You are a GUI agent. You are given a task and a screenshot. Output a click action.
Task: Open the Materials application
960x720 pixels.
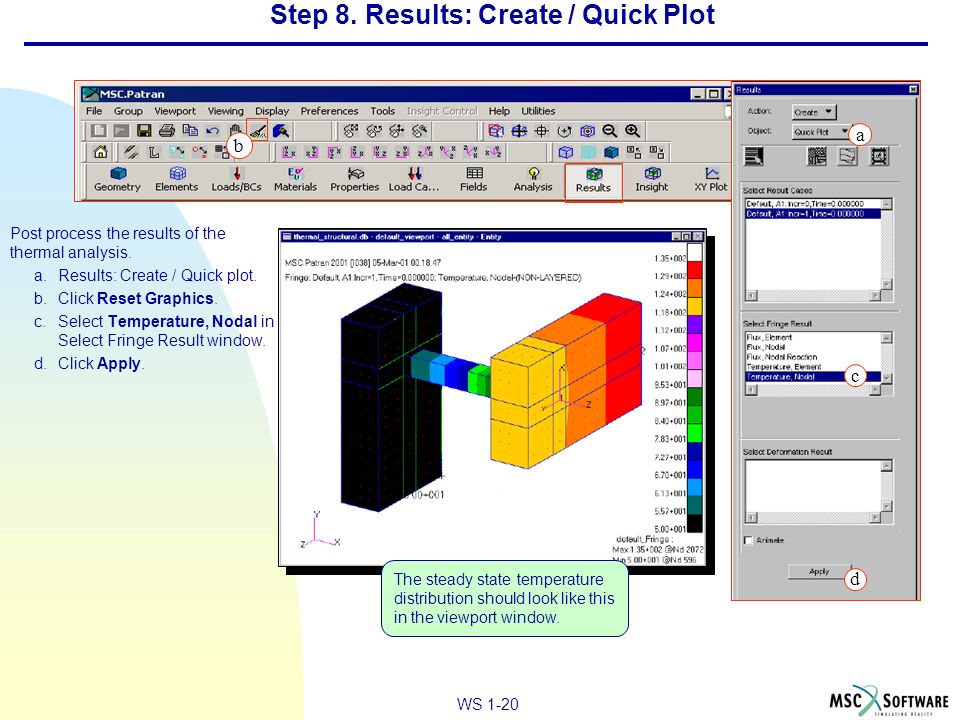(x=295, y=179)
